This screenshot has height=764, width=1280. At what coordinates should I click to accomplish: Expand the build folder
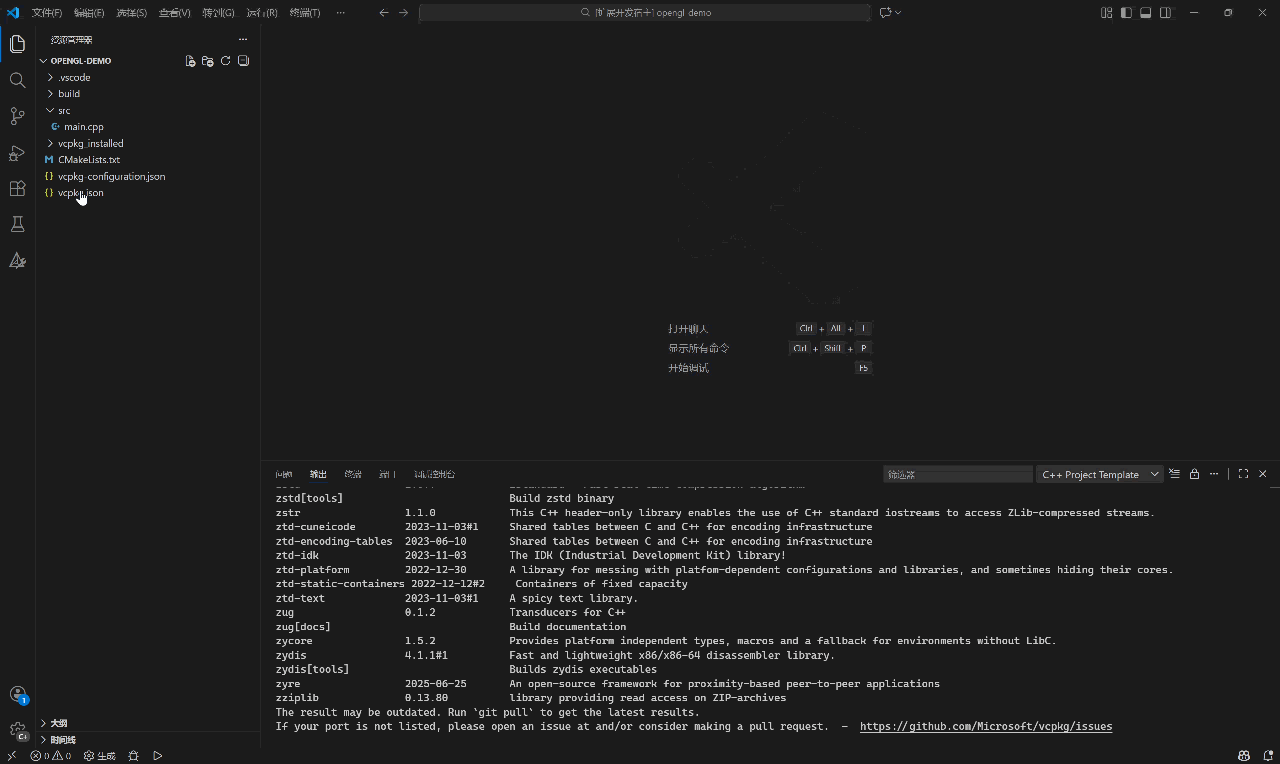[x=50, y=94]
